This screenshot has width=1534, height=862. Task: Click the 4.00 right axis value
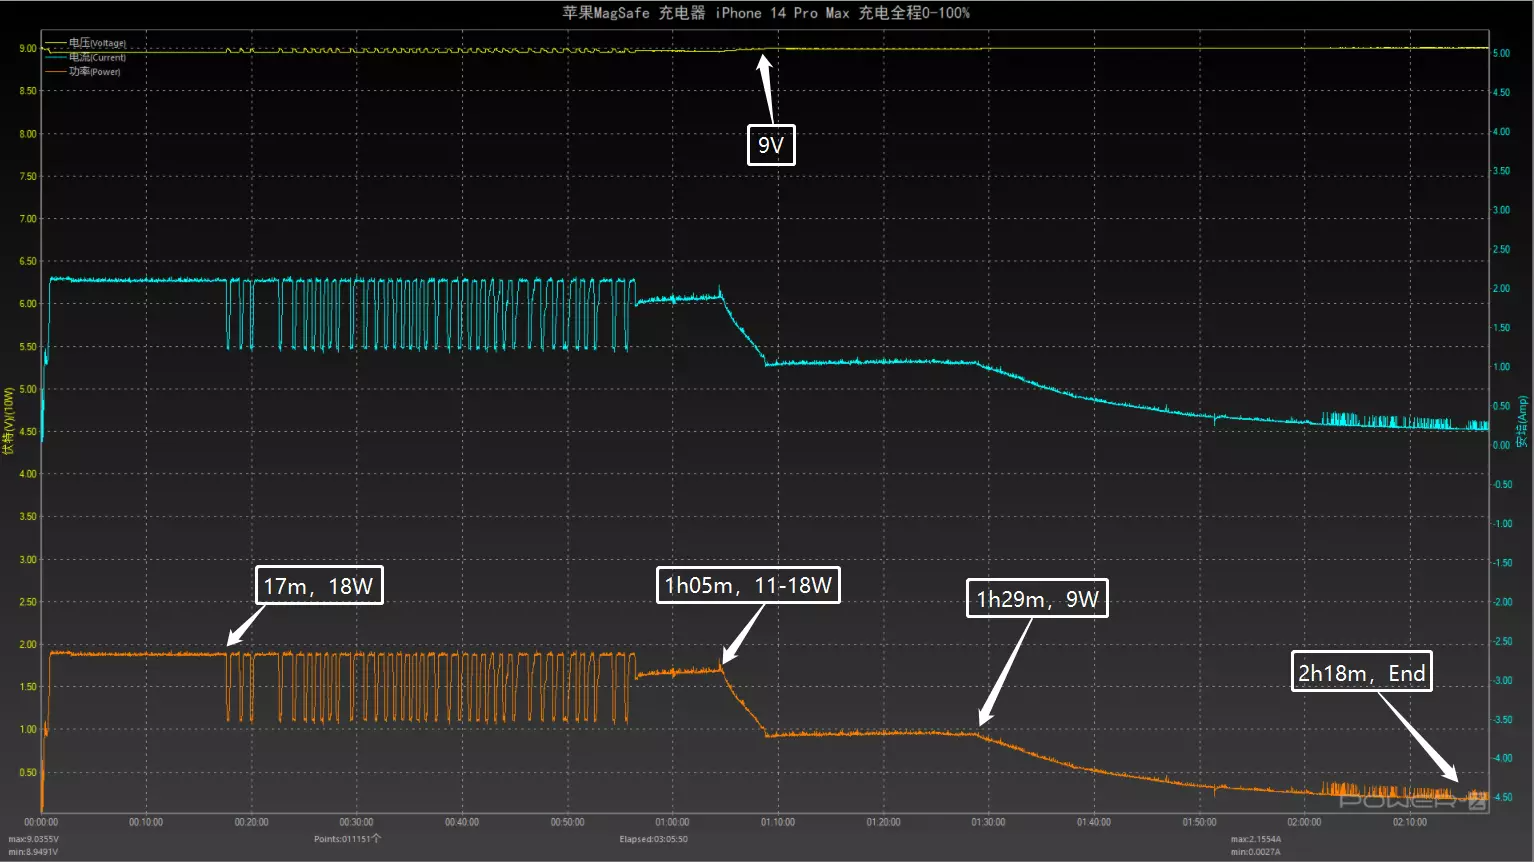[1501, 132]
